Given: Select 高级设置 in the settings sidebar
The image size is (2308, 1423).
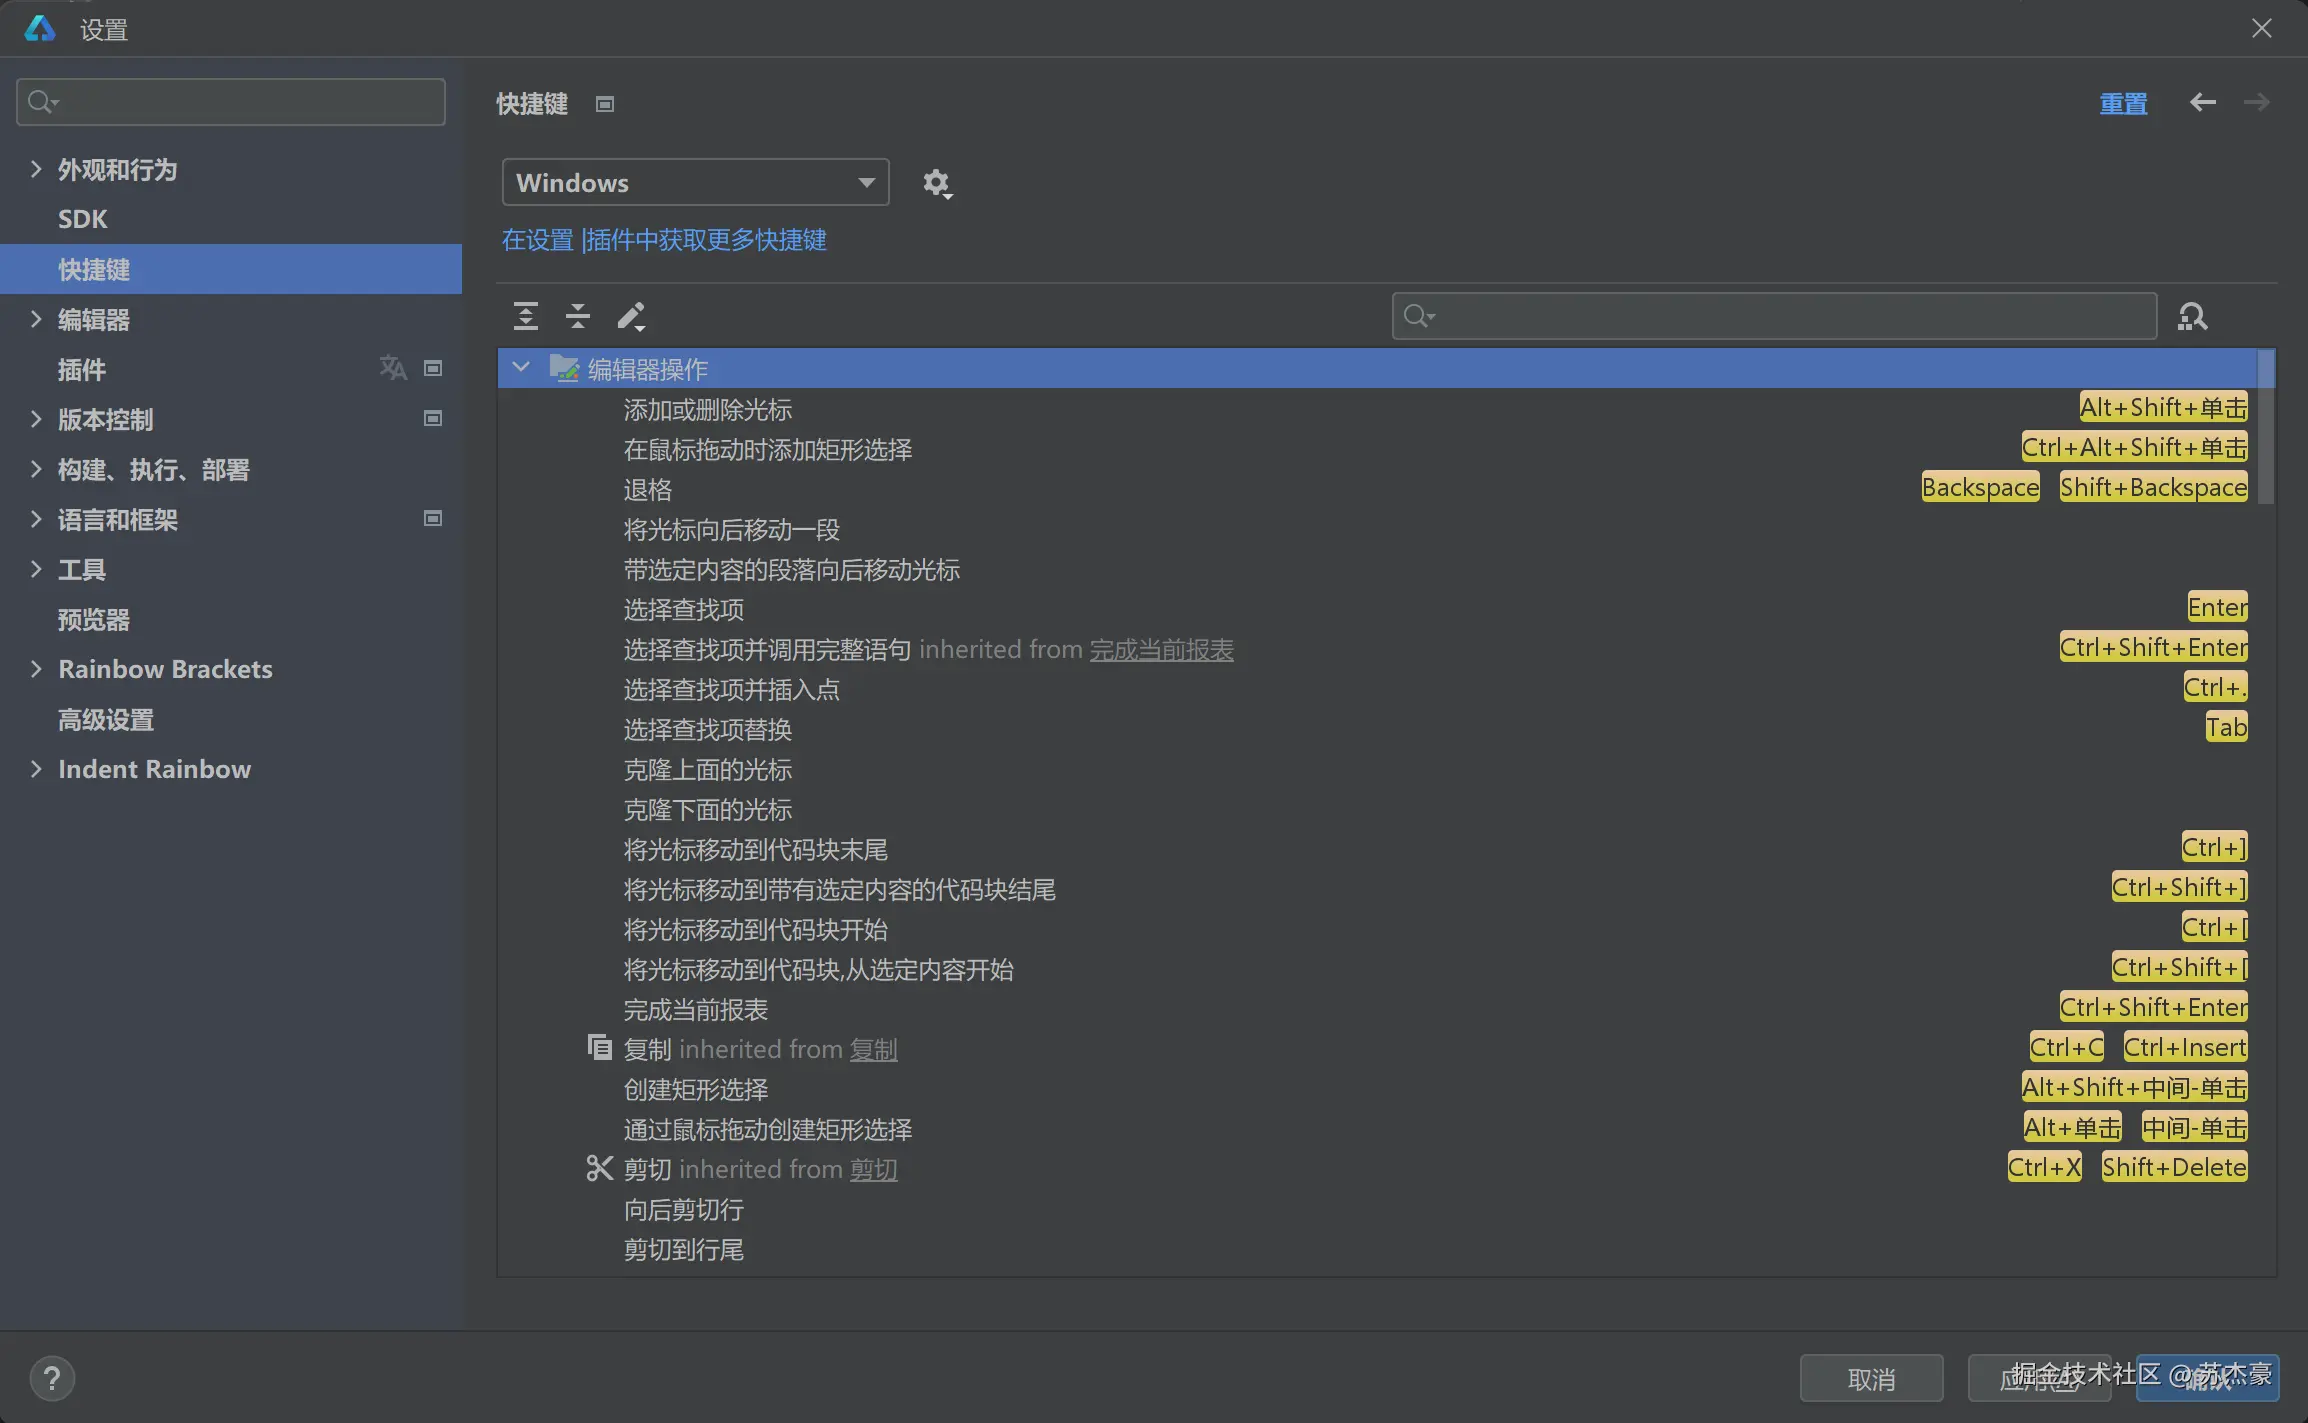Looking at the screenshot, I should tap(106, 719).
